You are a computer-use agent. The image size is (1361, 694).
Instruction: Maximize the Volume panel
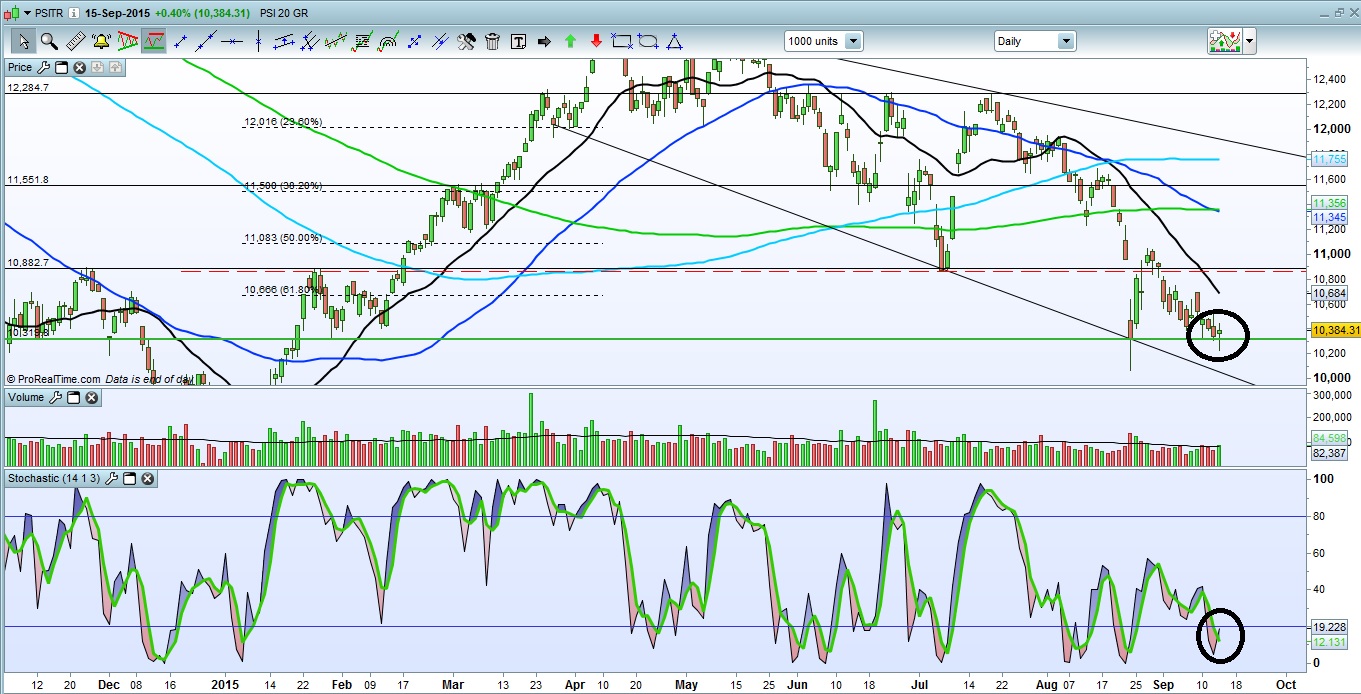coord(73,398)
